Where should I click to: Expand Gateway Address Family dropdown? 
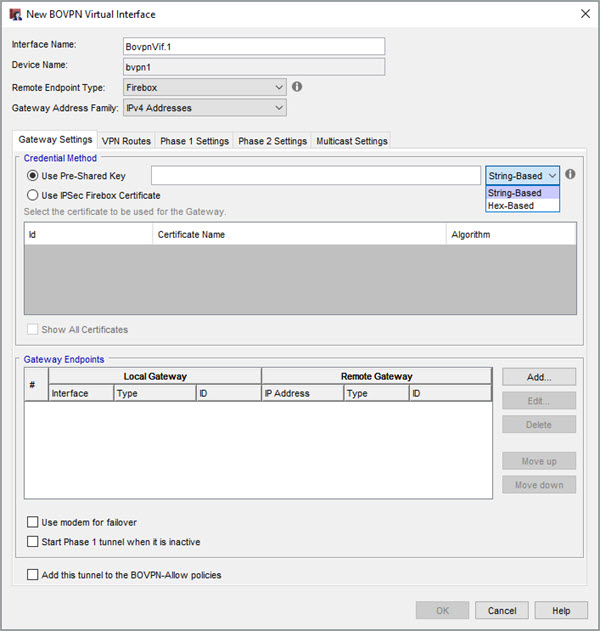pyautogui.click(x=204, y=107)
